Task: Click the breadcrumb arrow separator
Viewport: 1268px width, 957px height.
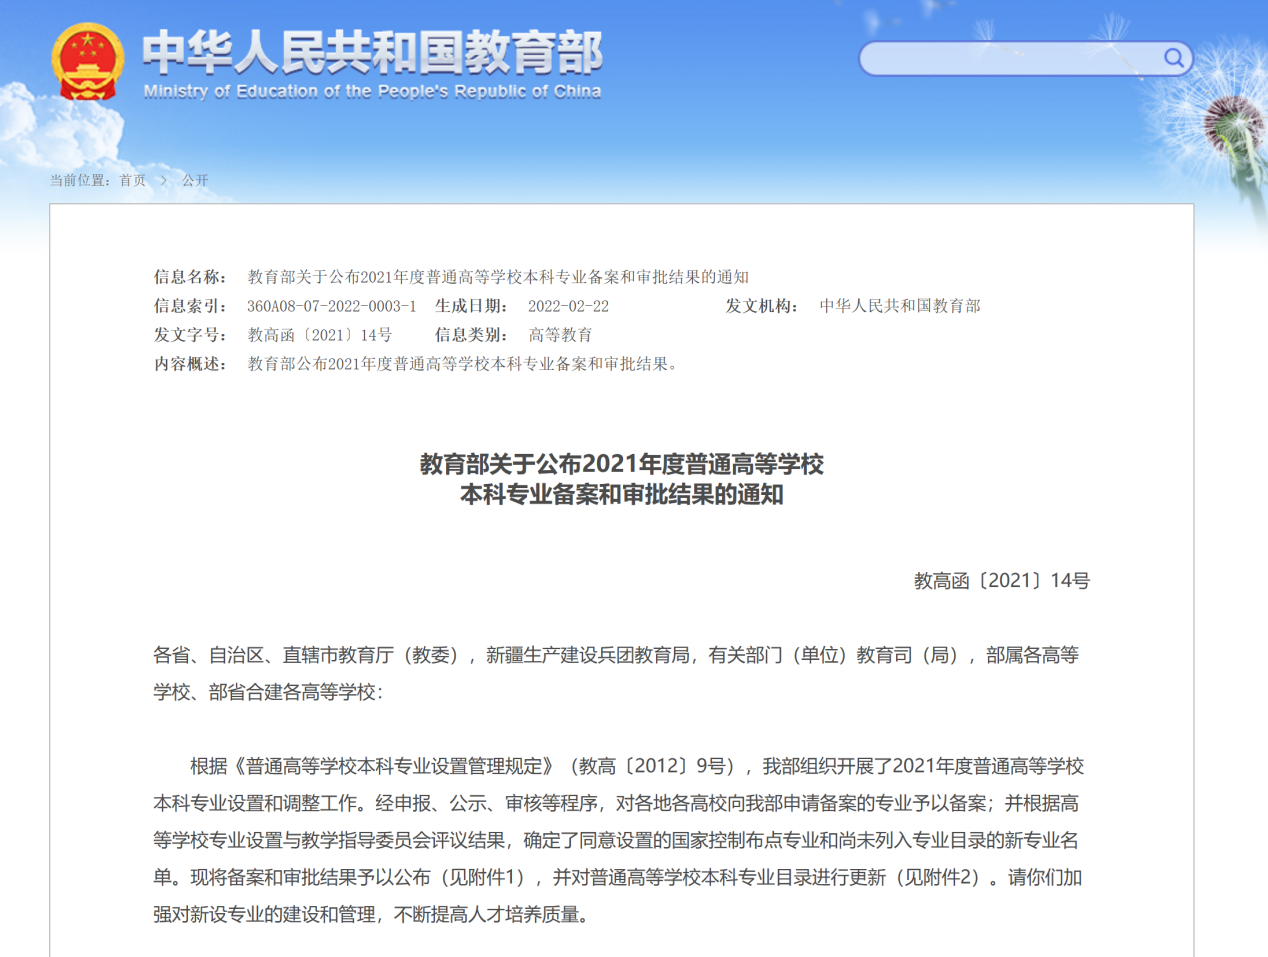Action: (164, 181)
